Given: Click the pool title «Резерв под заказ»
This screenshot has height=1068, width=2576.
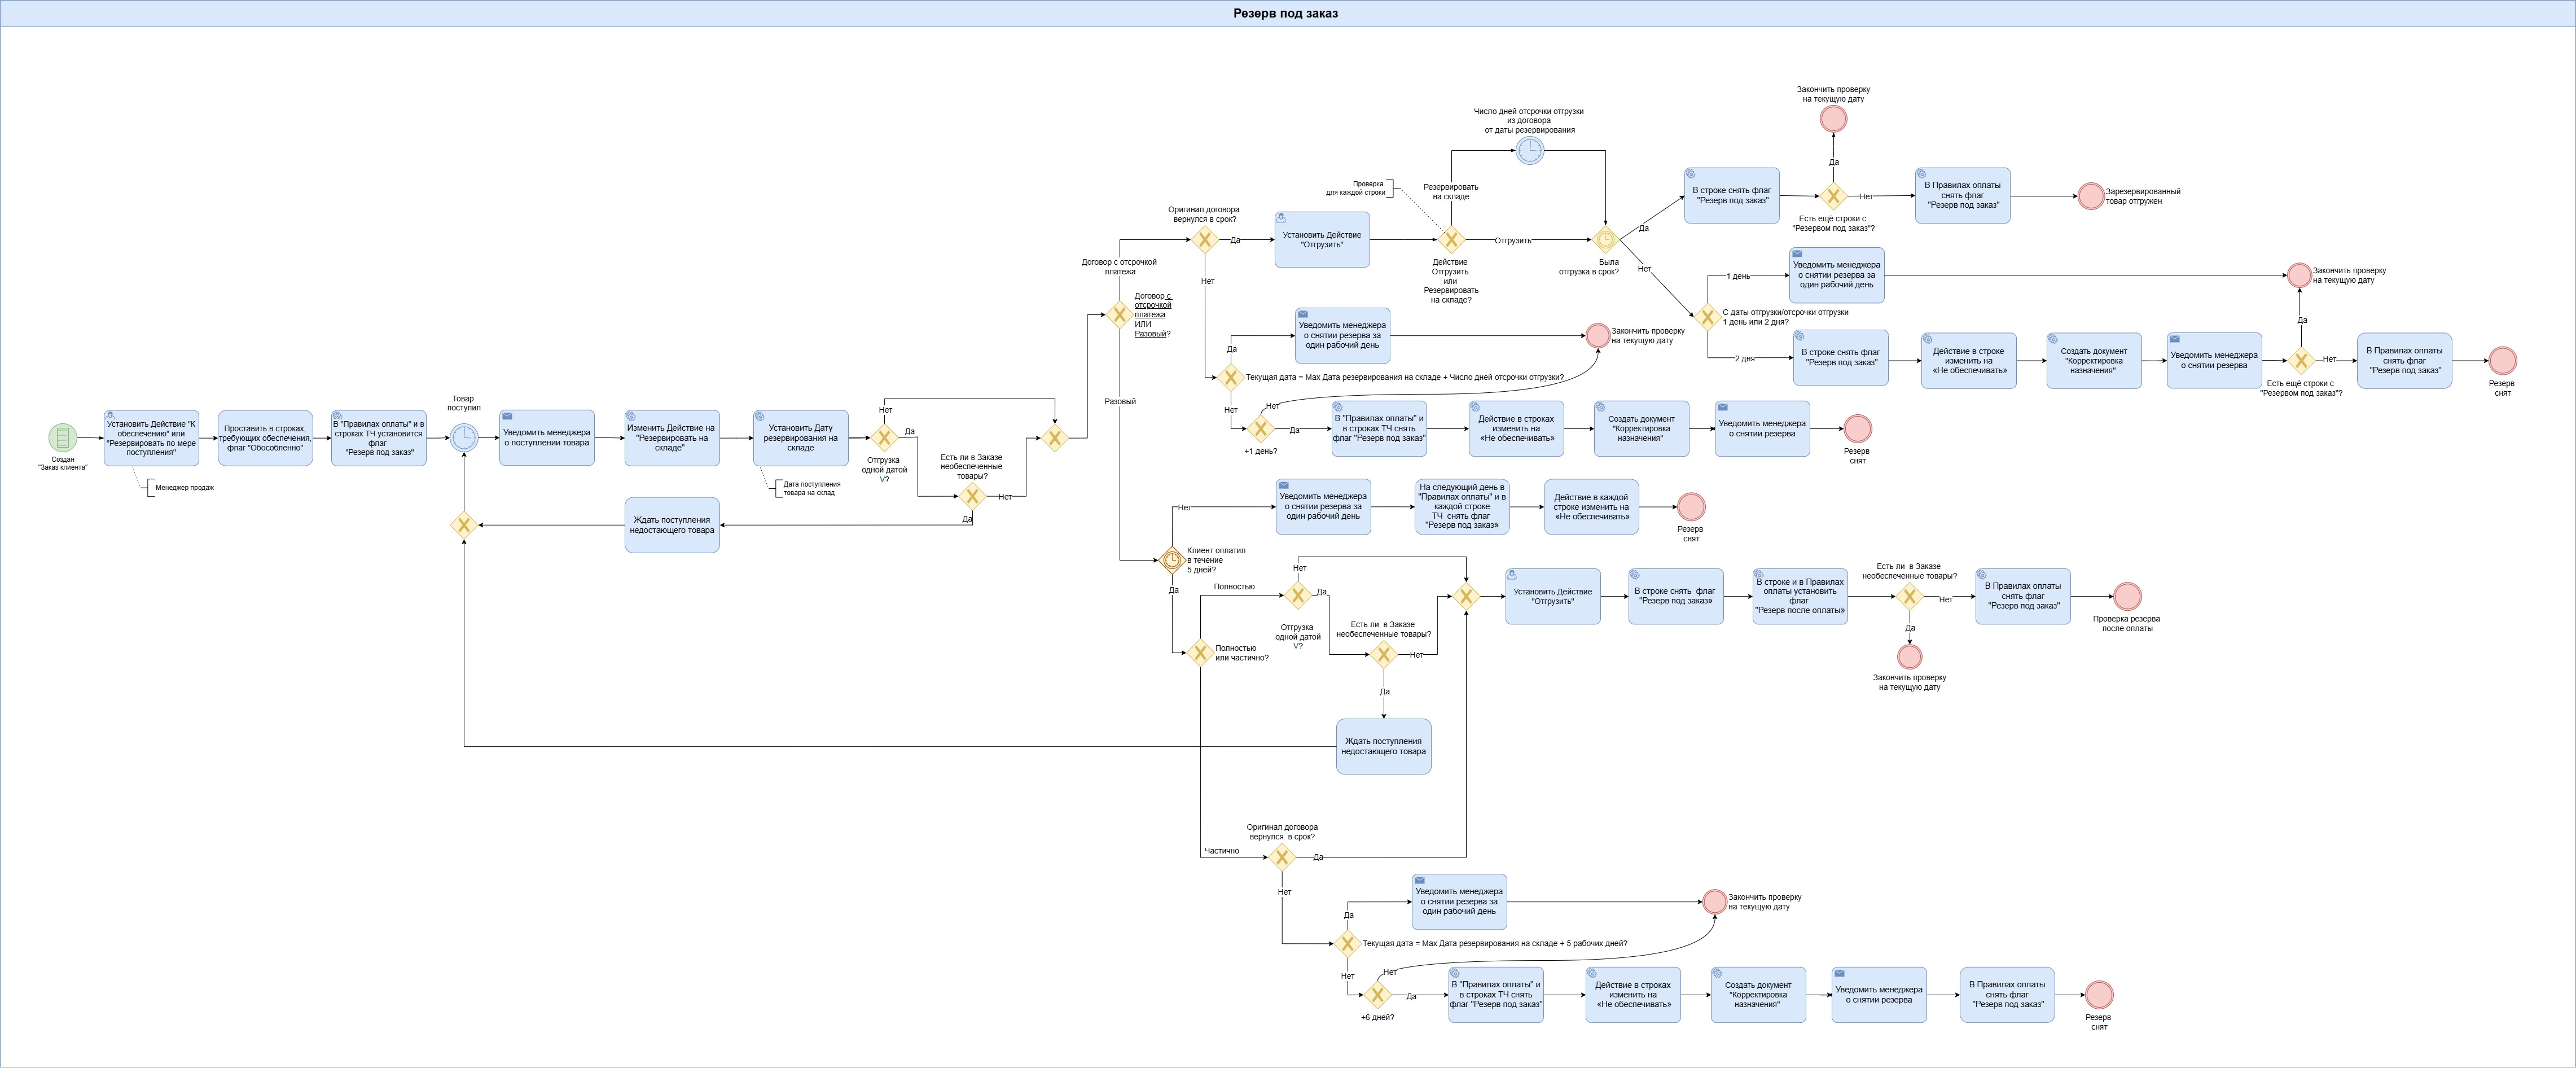Looking at the screenshot, I should coord(1285,13).
